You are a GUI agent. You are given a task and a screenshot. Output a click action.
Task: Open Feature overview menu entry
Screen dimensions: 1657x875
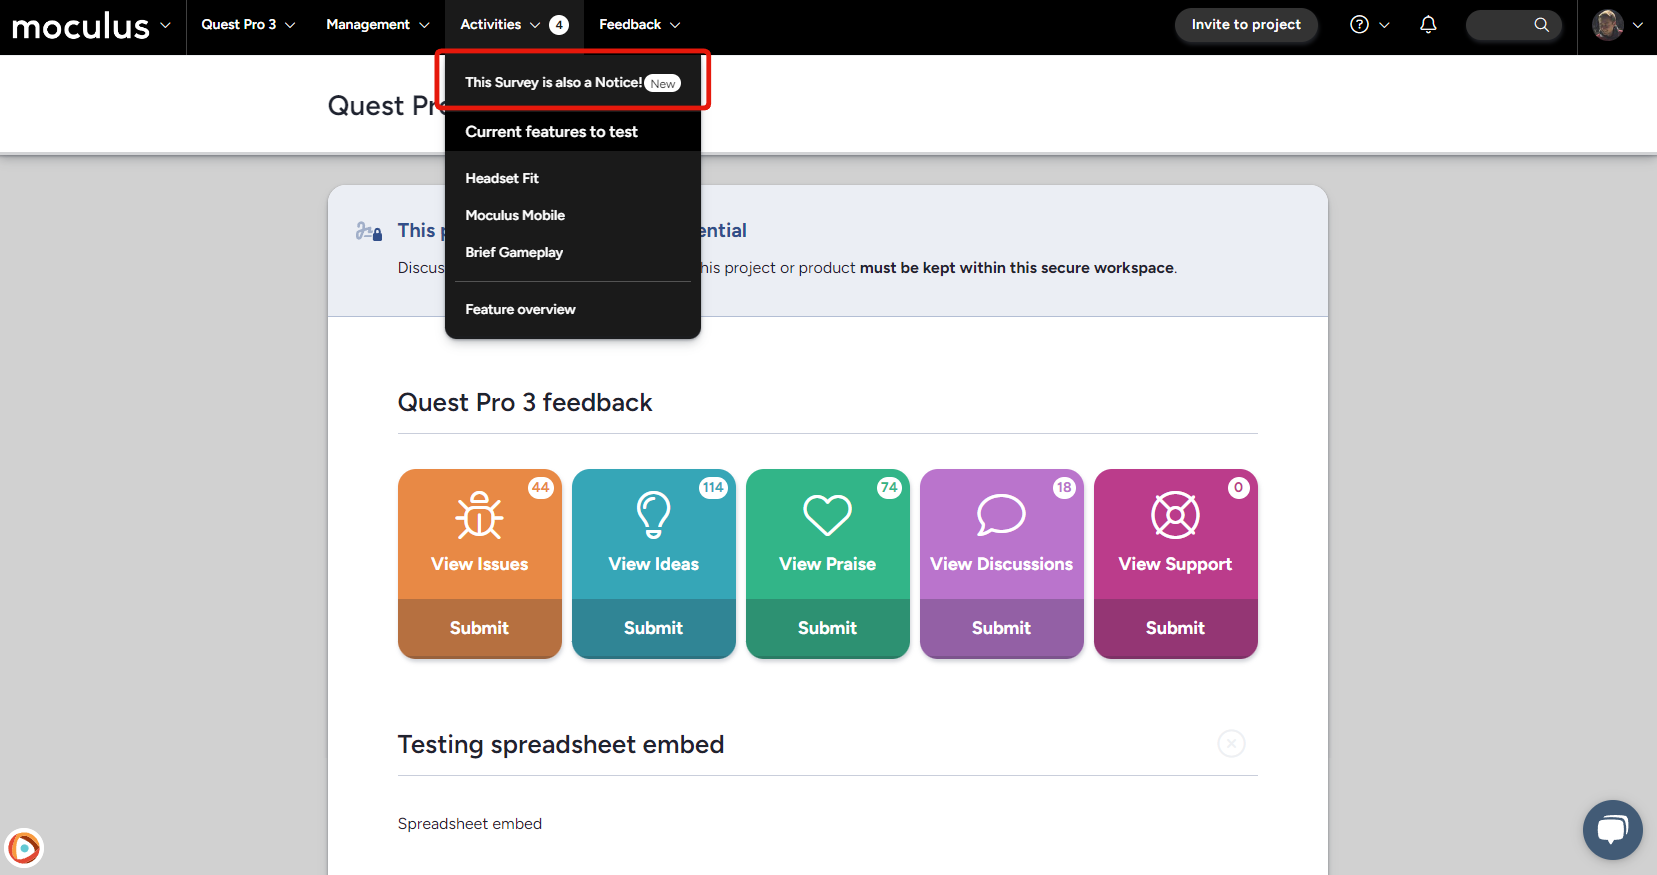click(x=520, y=309)
